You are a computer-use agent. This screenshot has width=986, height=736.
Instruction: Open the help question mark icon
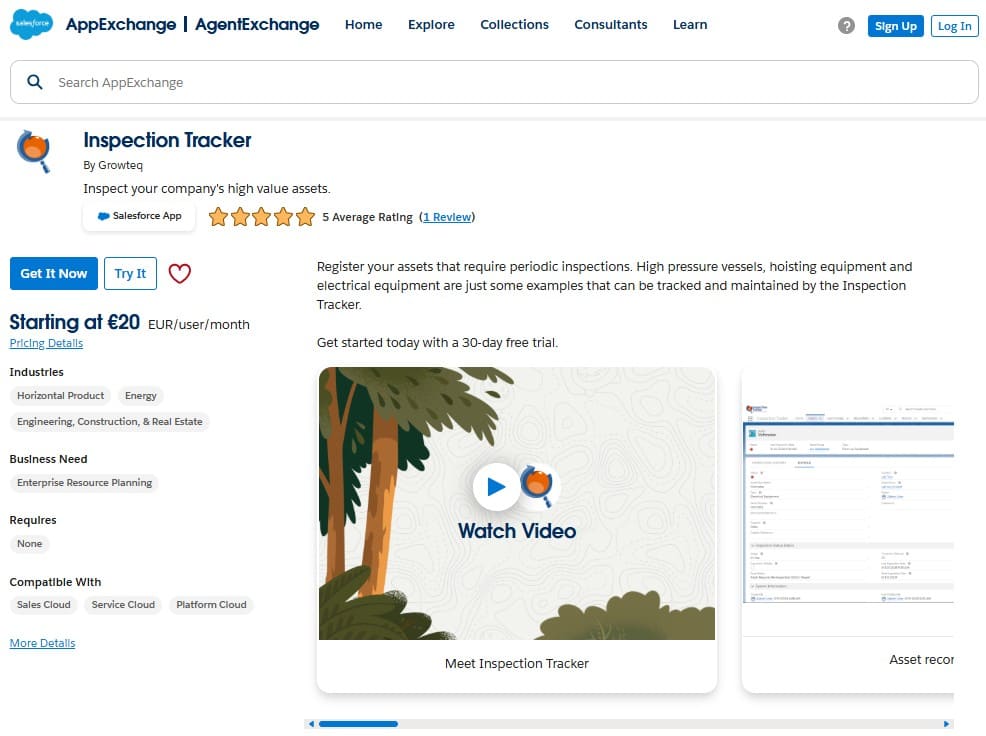pos(846,26)
